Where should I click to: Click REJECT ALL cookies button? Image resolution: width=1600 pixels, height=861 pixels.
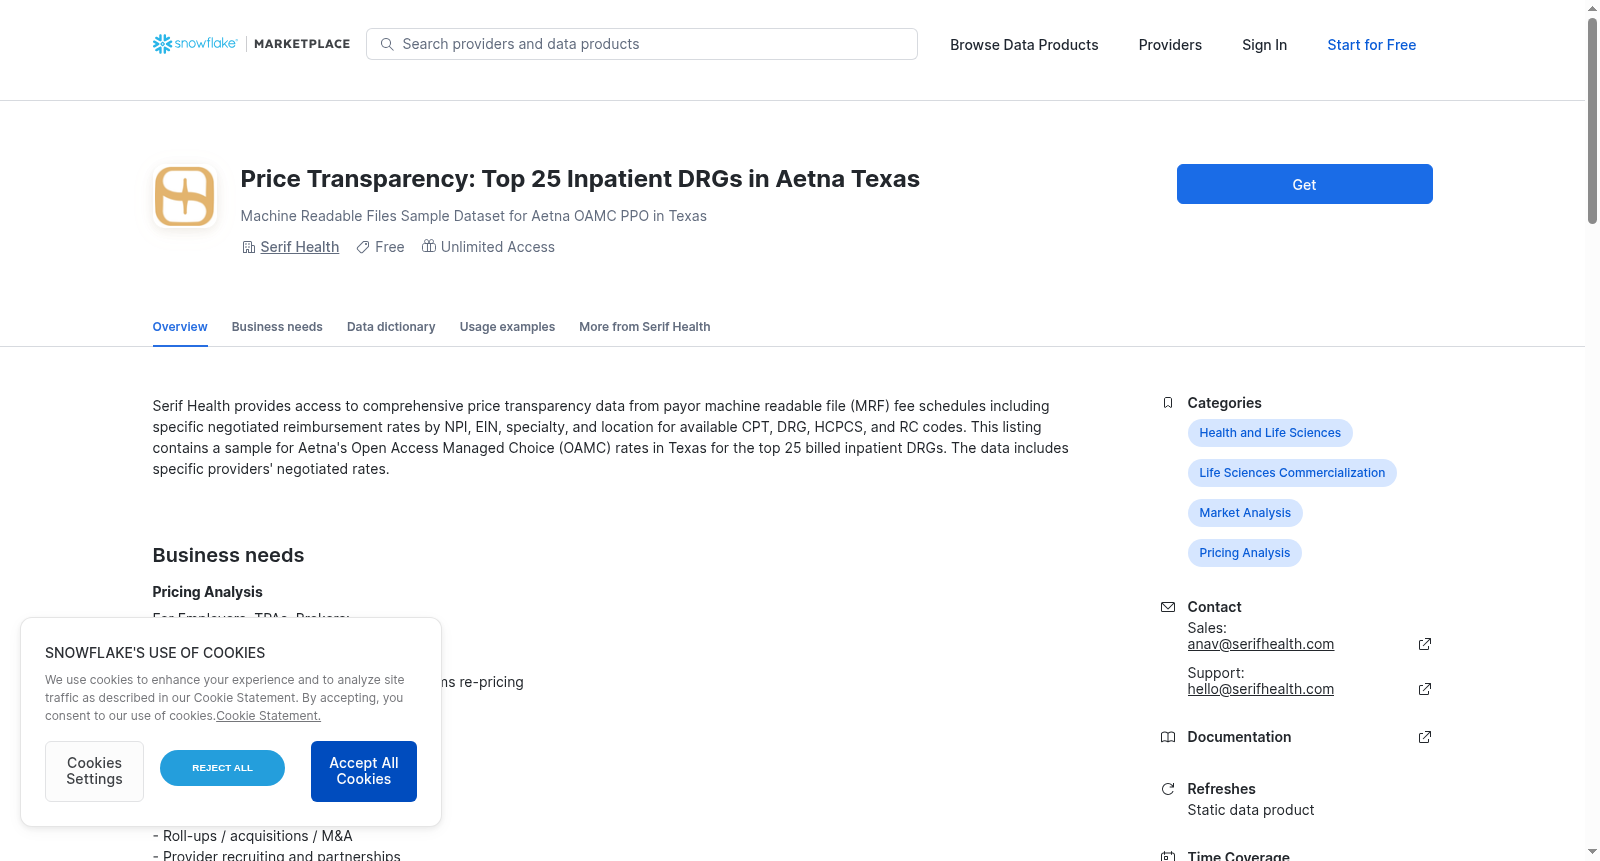[x=222, y=768]
